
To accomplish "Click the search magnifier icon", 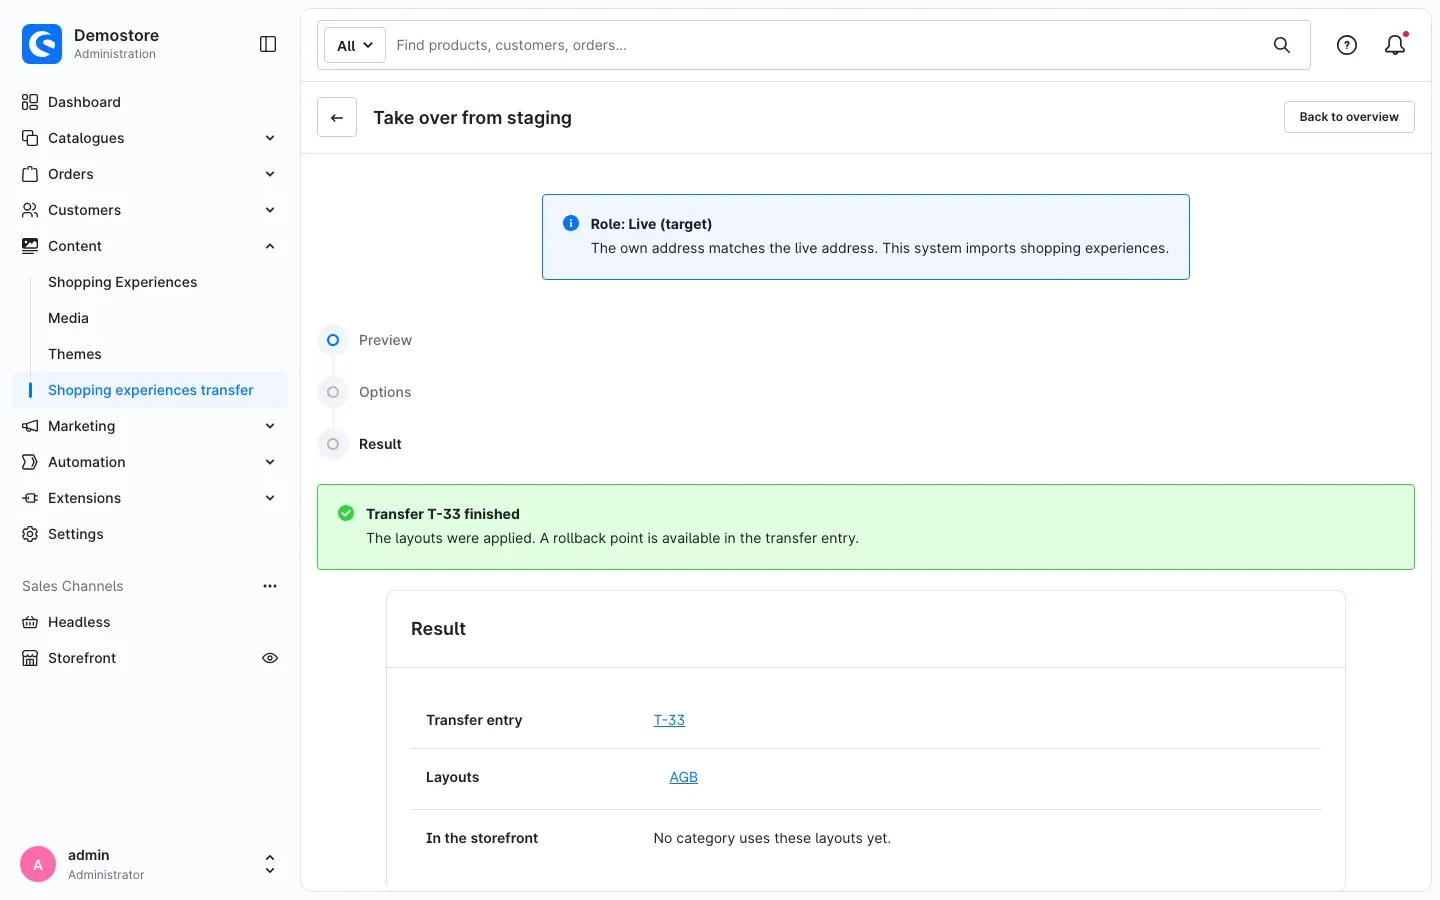I will 1282,45.
